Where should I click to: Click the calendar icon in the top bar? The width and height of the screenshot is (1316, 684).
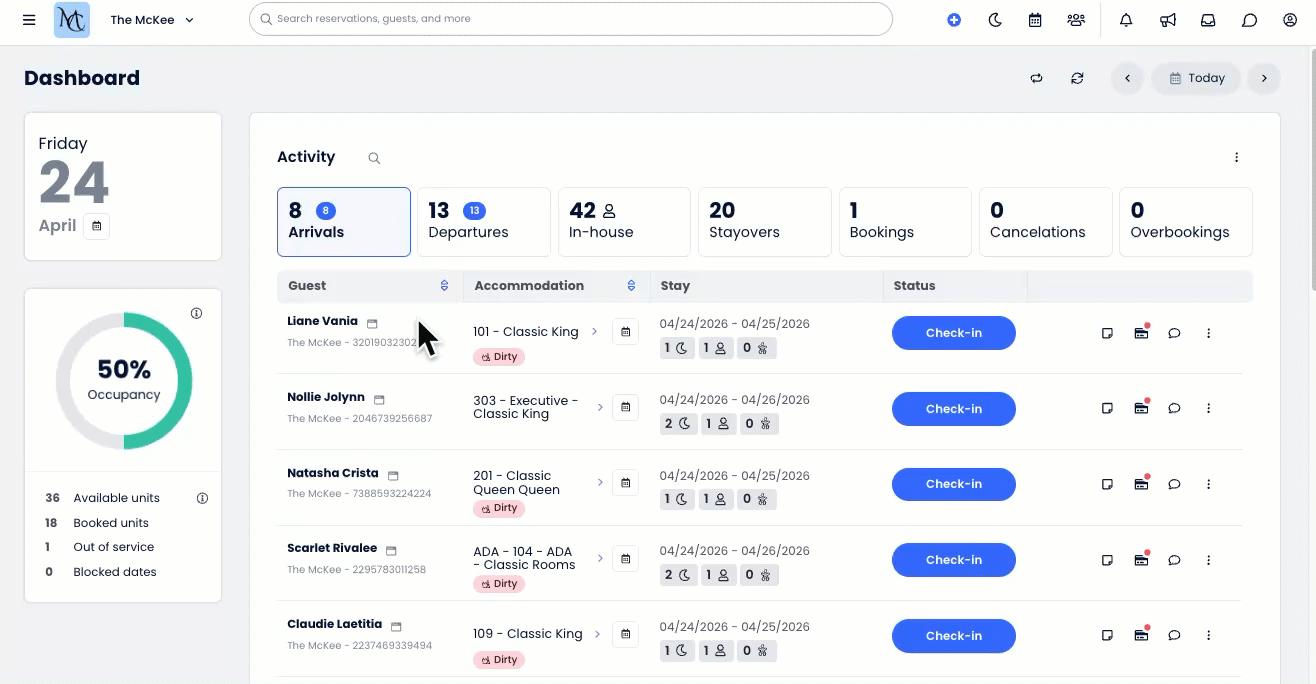point(1035,19)
